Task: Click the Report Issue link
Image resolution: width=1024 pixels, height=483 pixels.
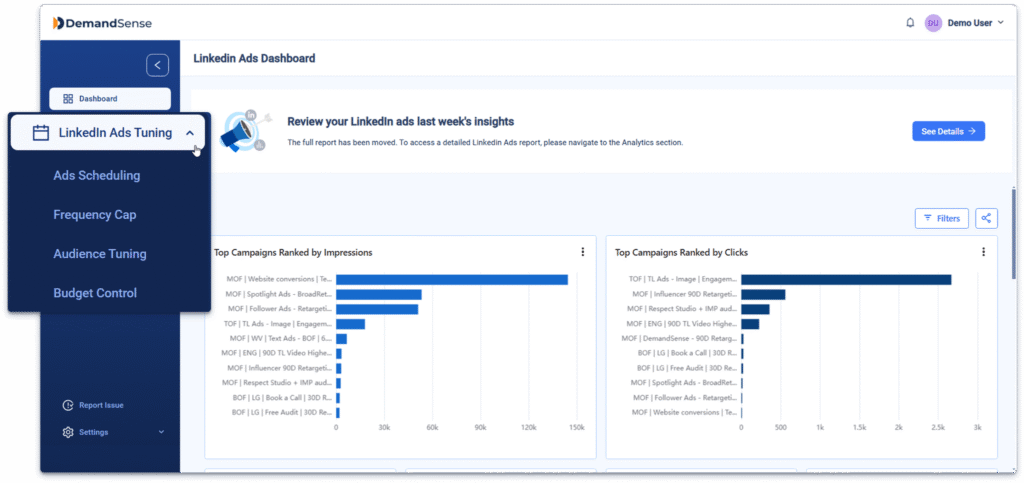Action: [101, 405]
